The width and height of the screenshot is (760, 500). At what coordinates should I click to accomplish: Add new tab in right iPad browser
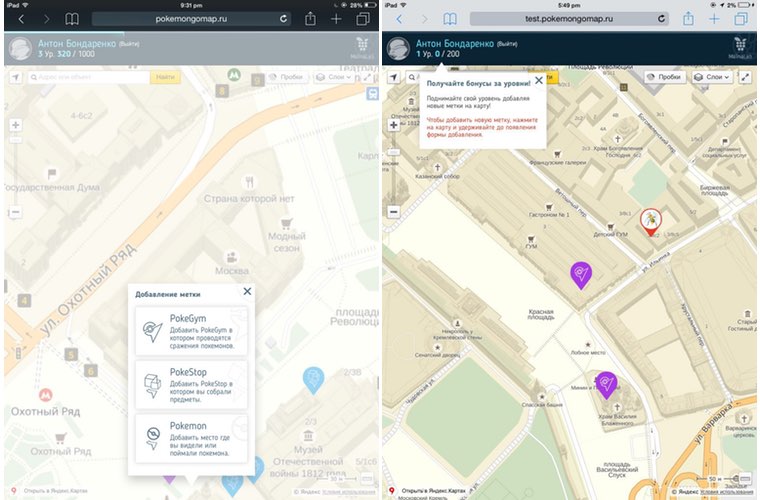tap(714, 19)
